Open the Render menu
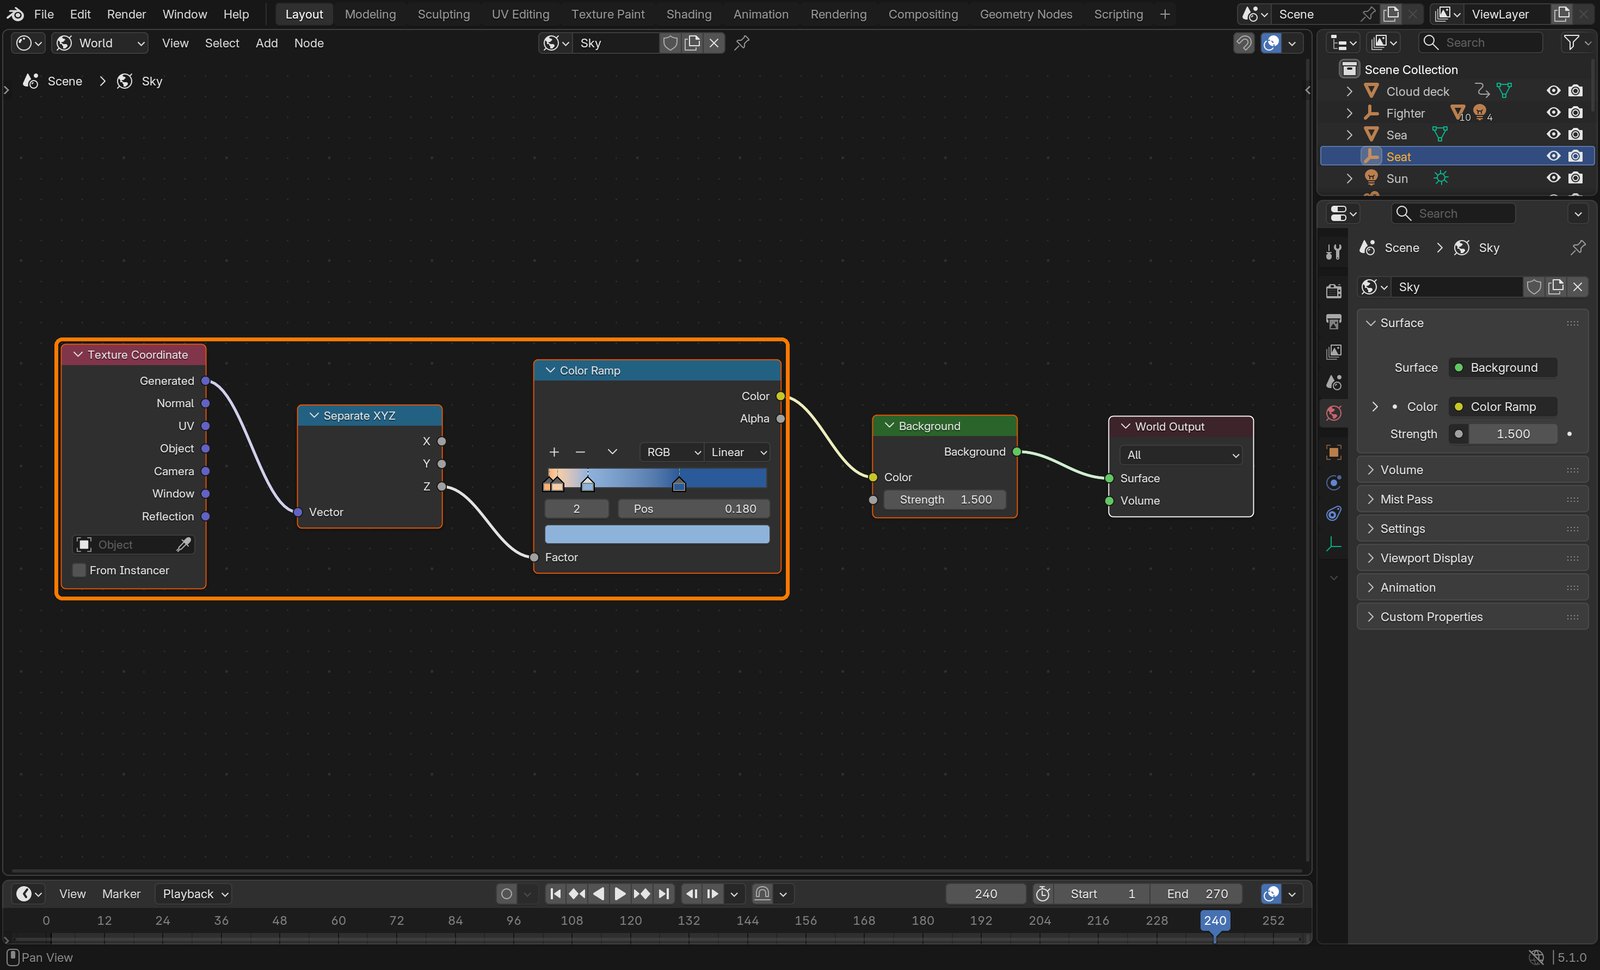This screenshot has width=1600, height=970. 127,14
